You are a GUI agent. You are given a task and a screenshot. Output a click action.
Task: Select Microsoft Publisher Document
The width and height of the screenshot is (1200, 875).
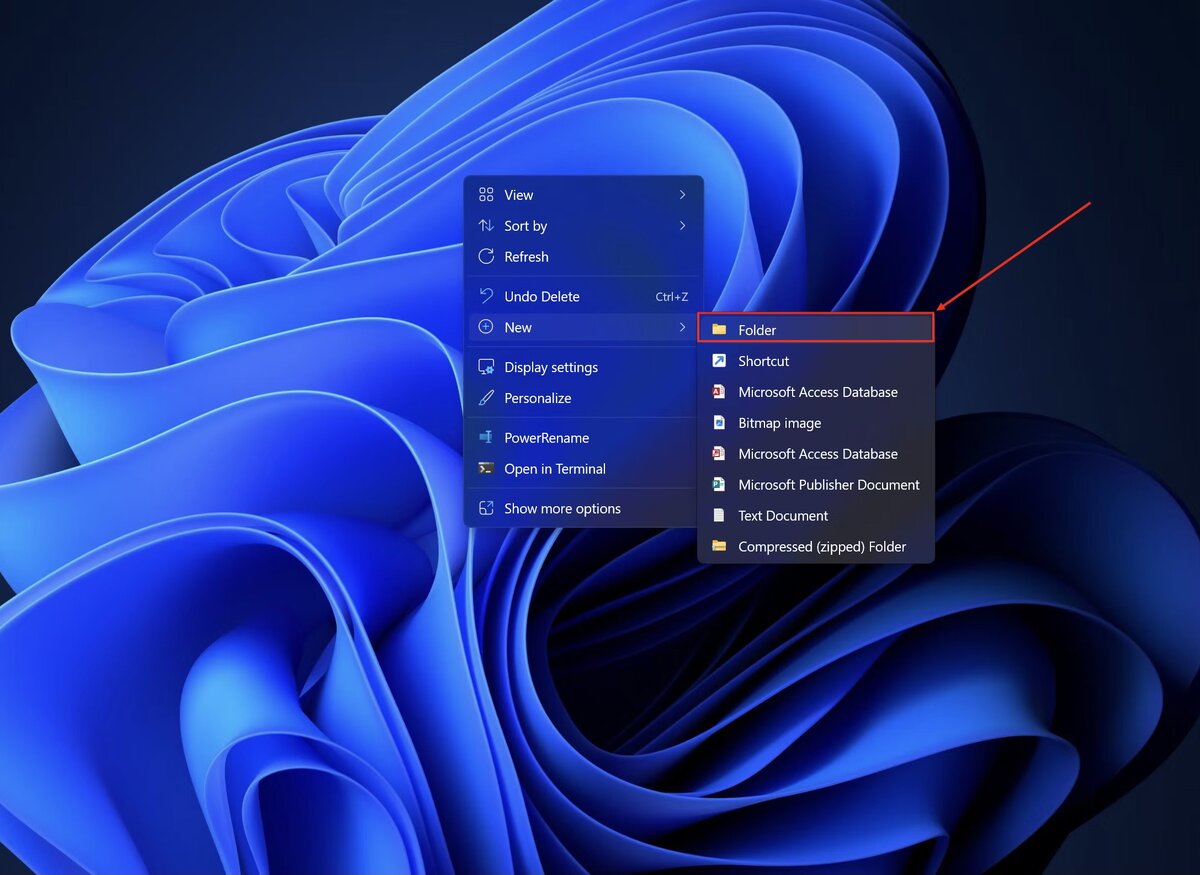(x=816, y=485)
